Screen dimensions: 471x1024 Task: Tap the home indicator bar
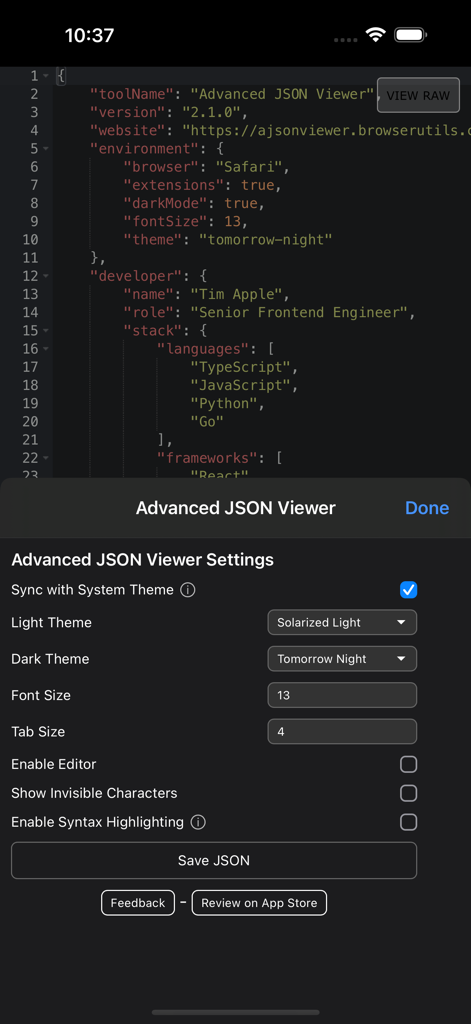pyautogui.click(x=236, y=1012)
